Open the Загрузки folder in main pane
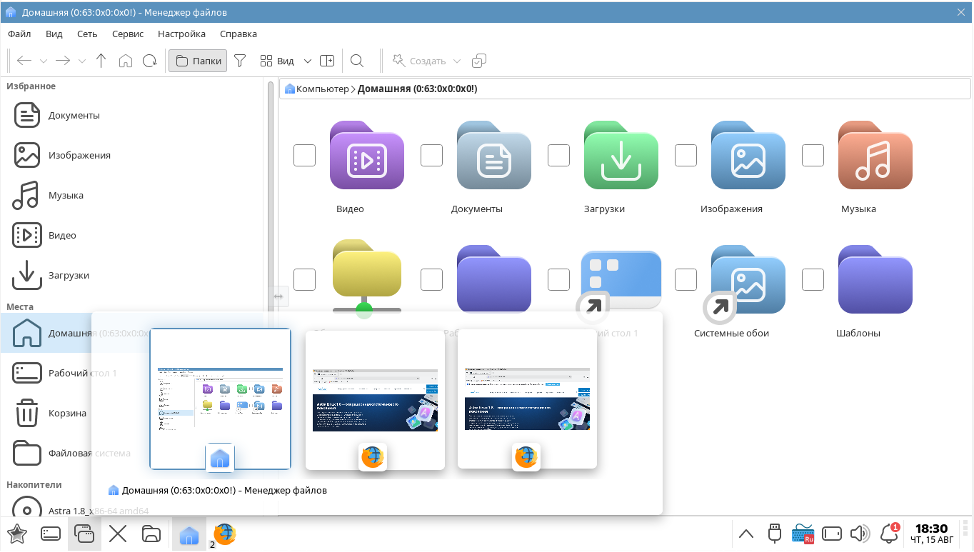Viewport: 974px width, 552px height. pyautogui.click(x=620, y=156)
